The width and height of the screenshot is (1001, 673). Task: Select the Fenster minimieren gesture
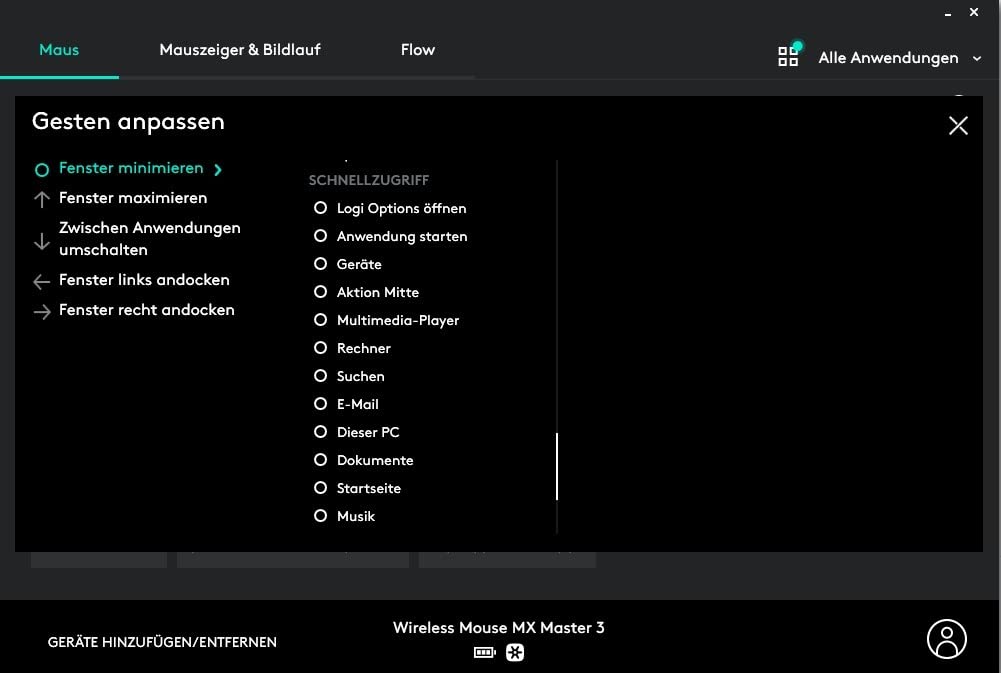tap(131, 168)
